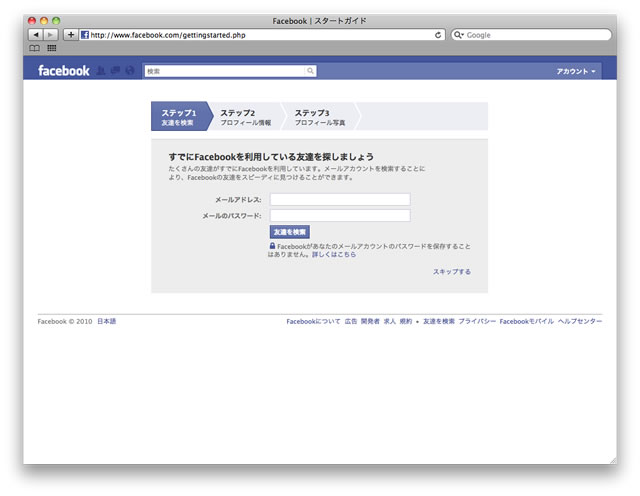Open Facebookモバイル footer link

[527, 321]
